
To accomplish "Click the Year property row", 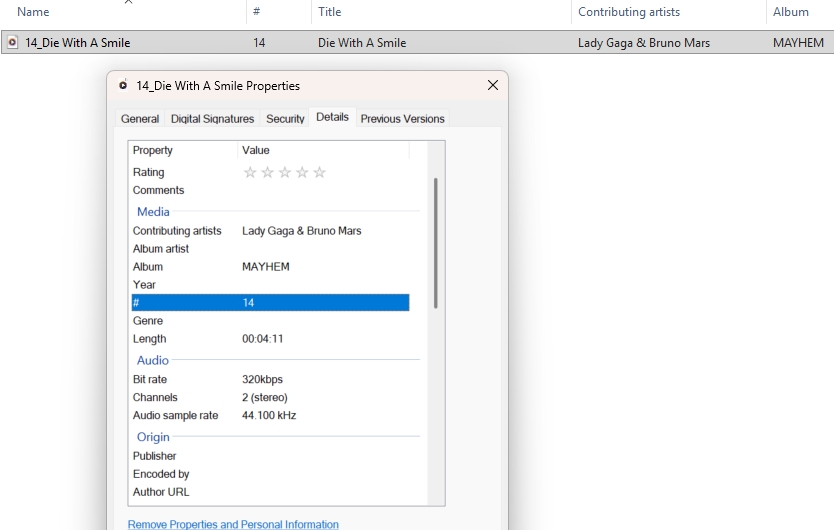I will point(270,285).
